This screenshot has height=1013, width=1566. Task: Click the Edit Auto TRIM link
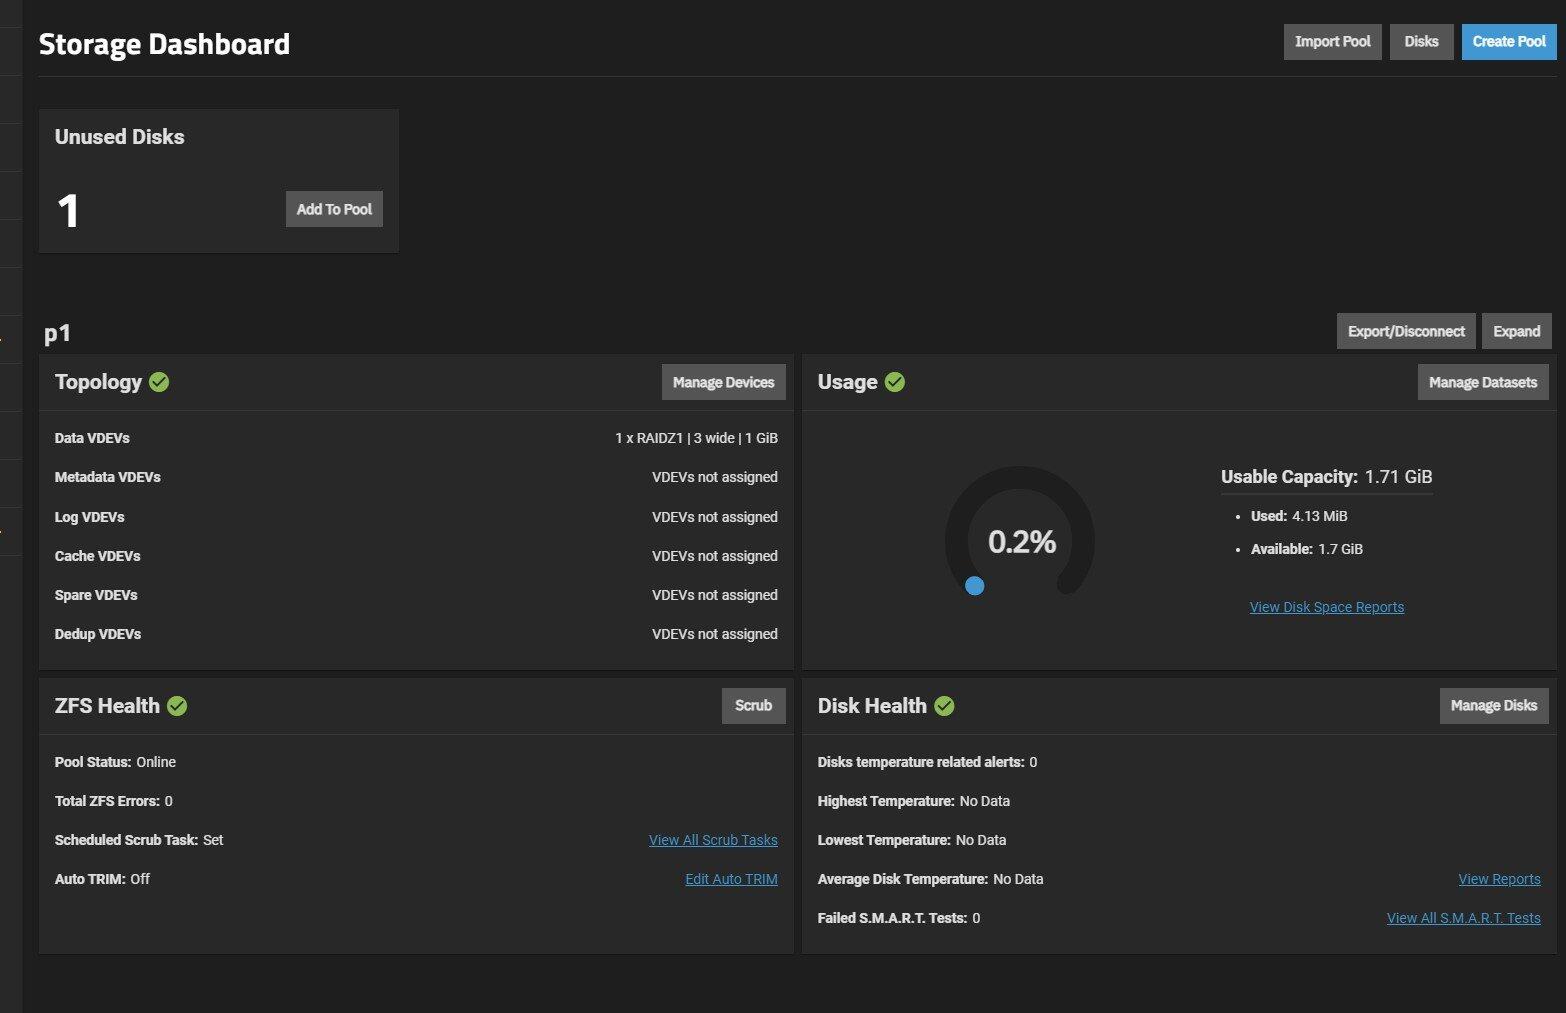point(731,879)
